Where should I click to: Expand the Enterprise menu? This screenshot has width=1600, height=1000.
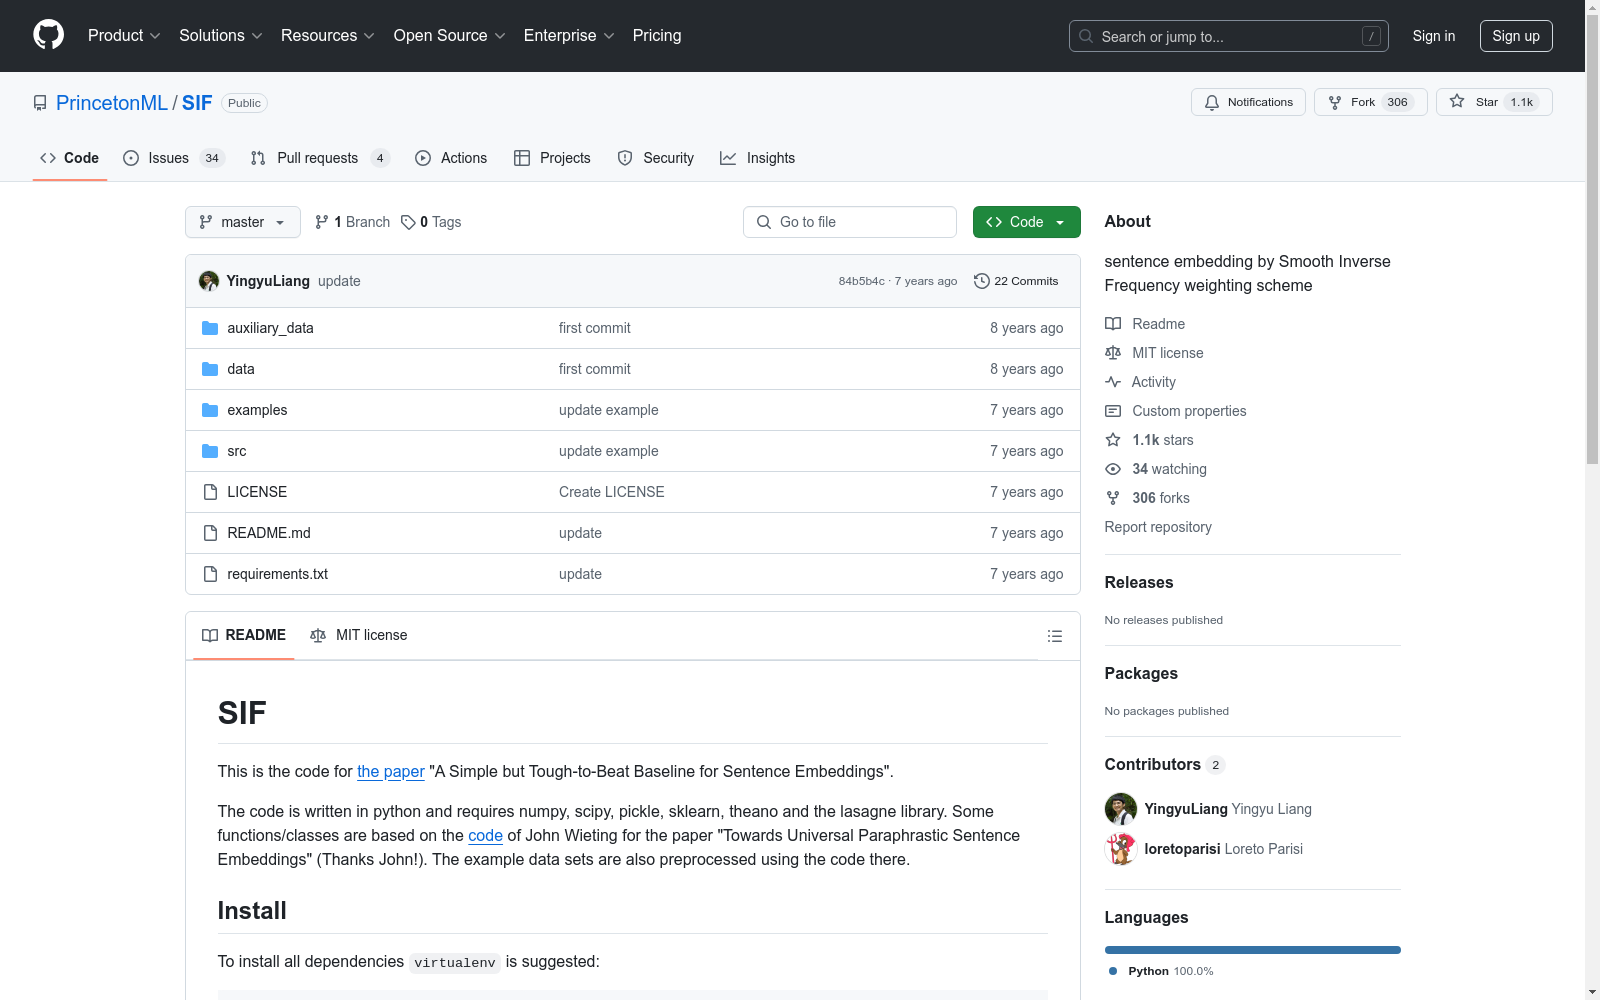coord(569,35)
